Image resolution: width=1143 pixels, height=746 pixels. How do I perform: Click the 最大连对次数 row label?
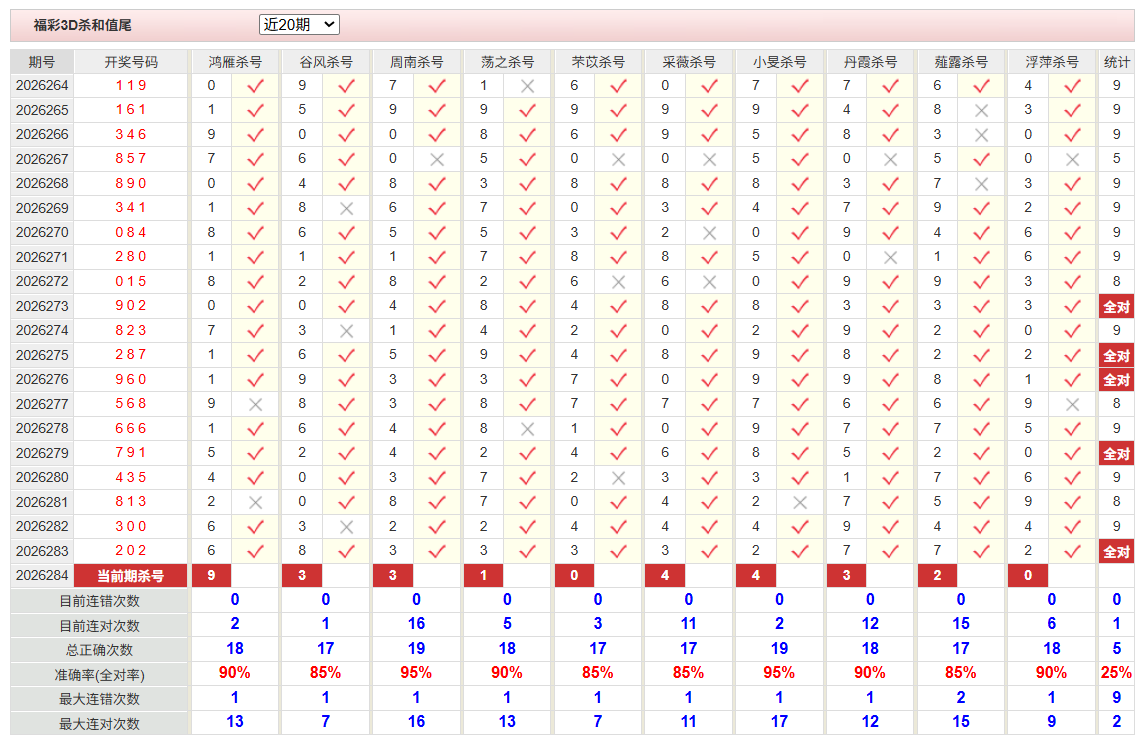[x=99, y=723]
